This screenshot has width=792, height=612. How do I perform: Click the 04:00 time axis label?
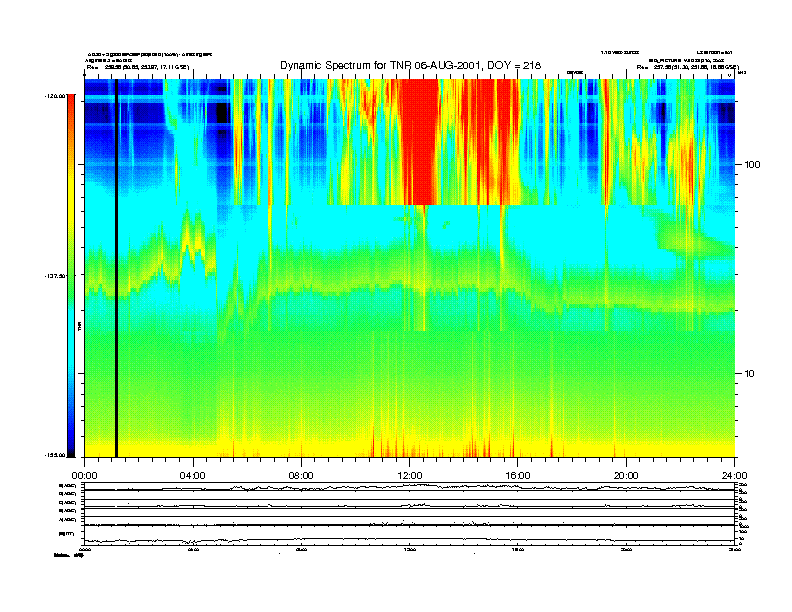pyautogui.click(x=193, y=476)
